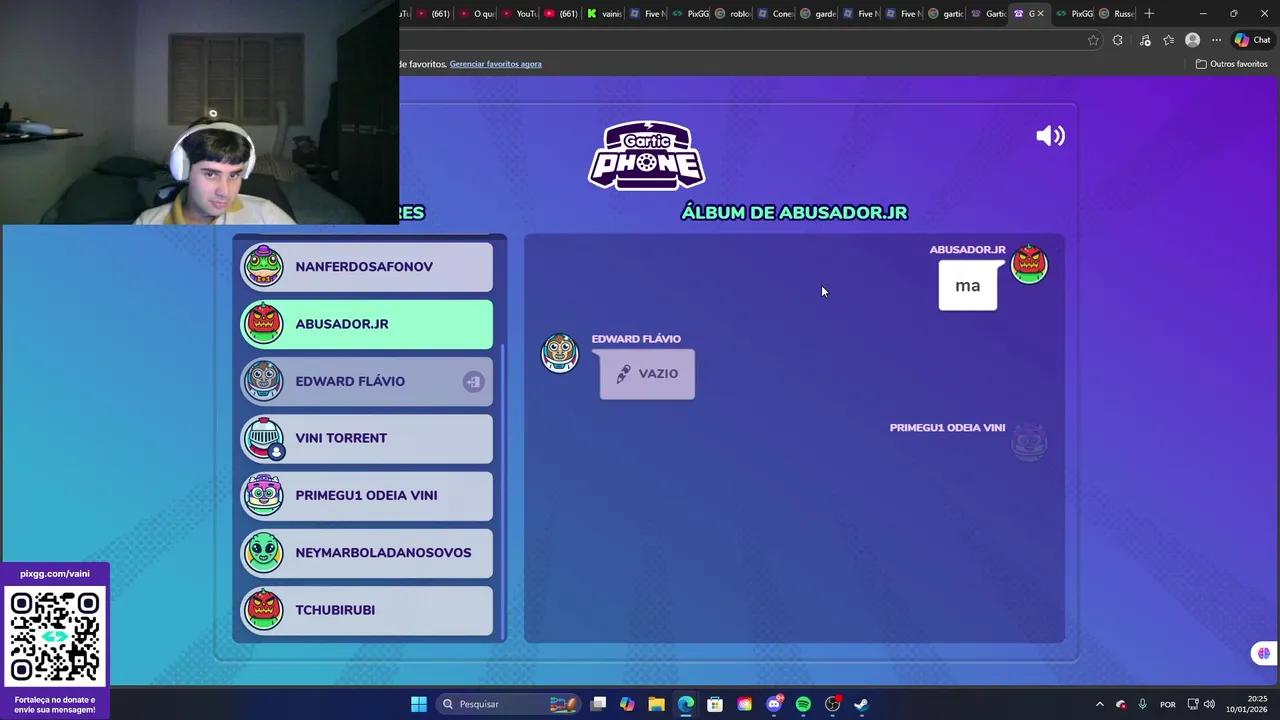Click the ABUSADOR.JR avatar in the album chat
This screenshot has width=1280, height=720.
1029,265
